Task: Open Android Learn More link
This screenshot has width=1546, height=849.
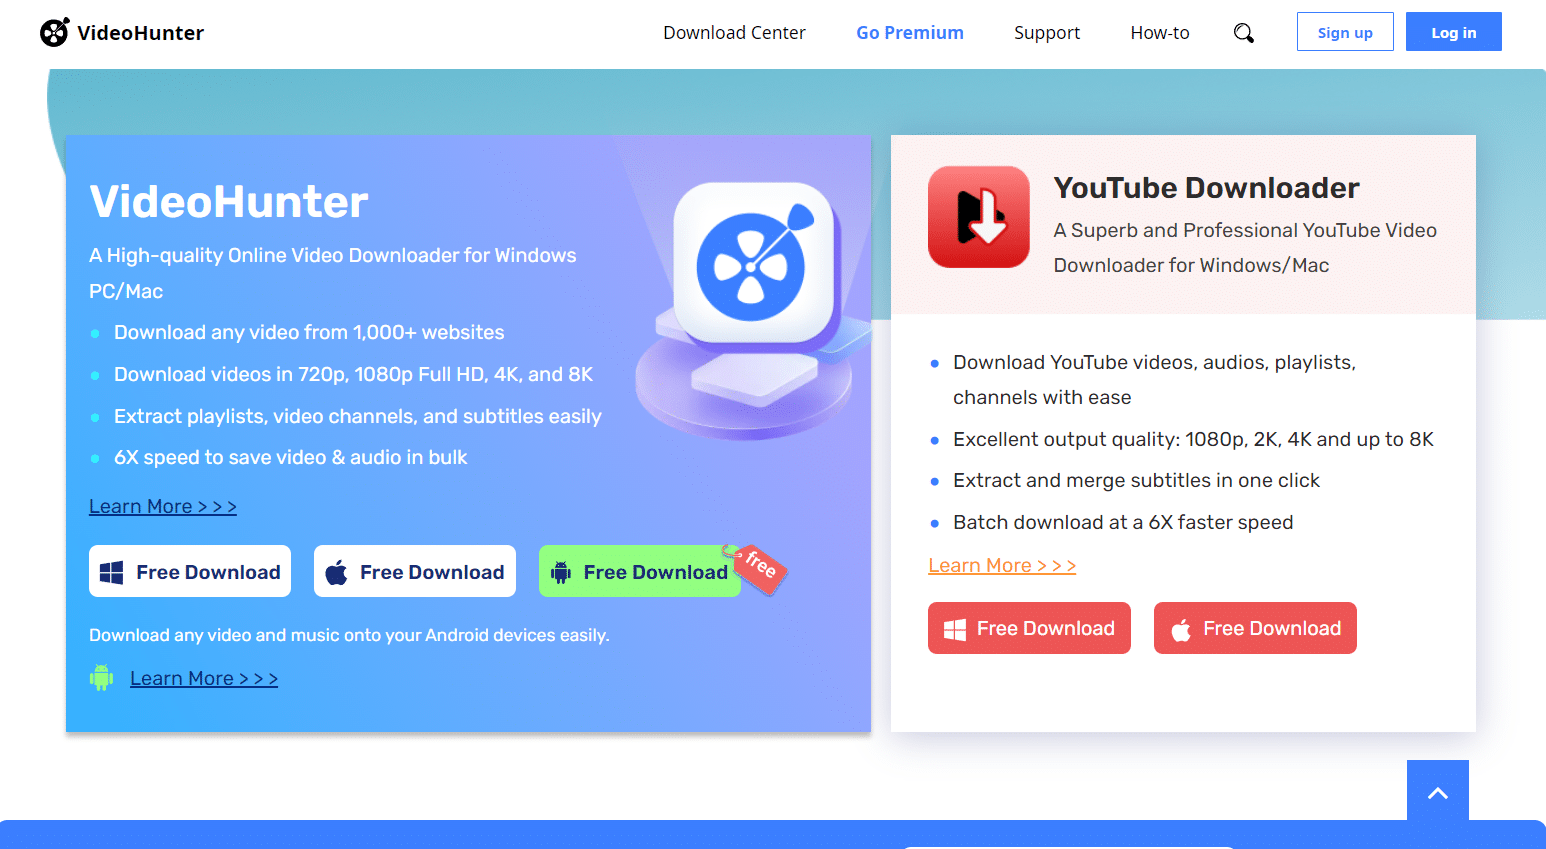Action: click(x=204, y=678)
